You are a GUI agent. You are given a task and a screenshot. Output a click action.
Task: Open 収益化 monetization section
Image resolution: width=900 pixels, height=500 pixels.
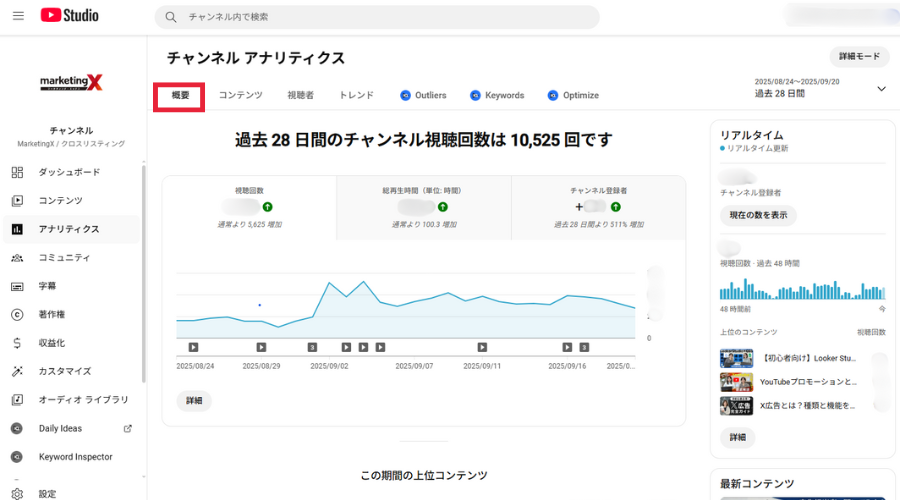[x=52, y=343]
